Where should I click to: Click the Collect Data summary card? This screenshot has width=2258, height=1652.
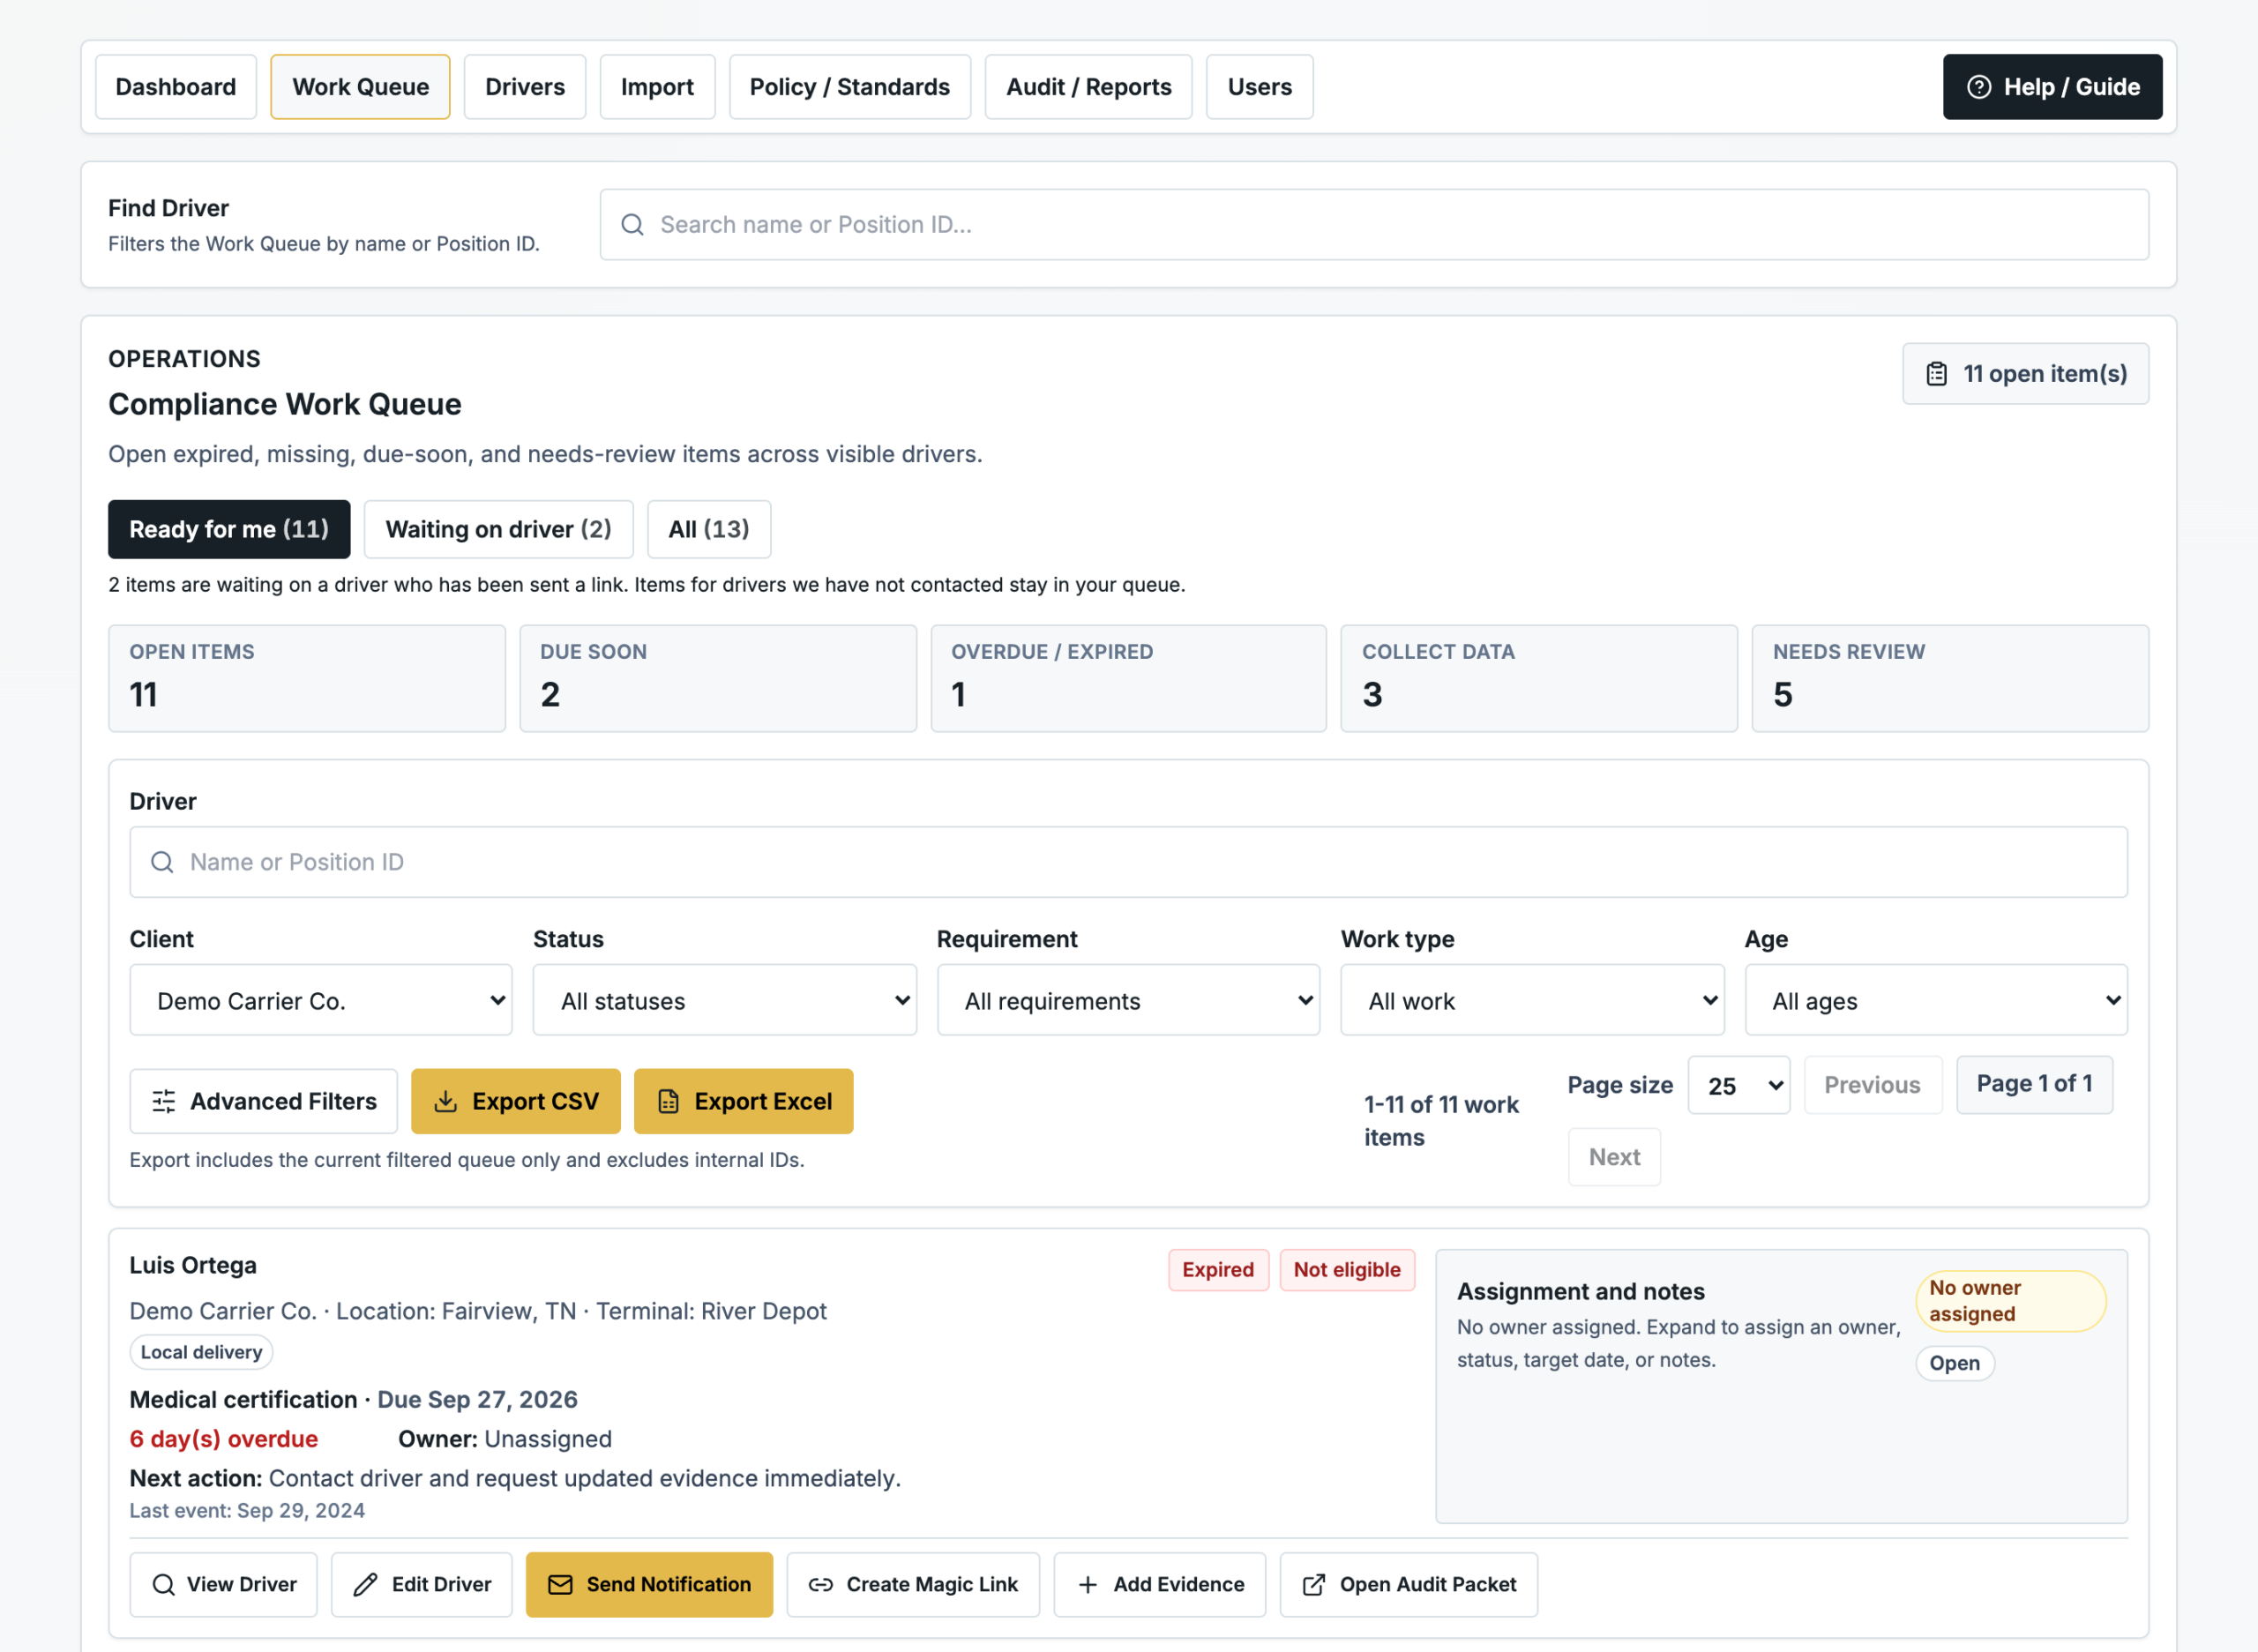(1538, 678)
